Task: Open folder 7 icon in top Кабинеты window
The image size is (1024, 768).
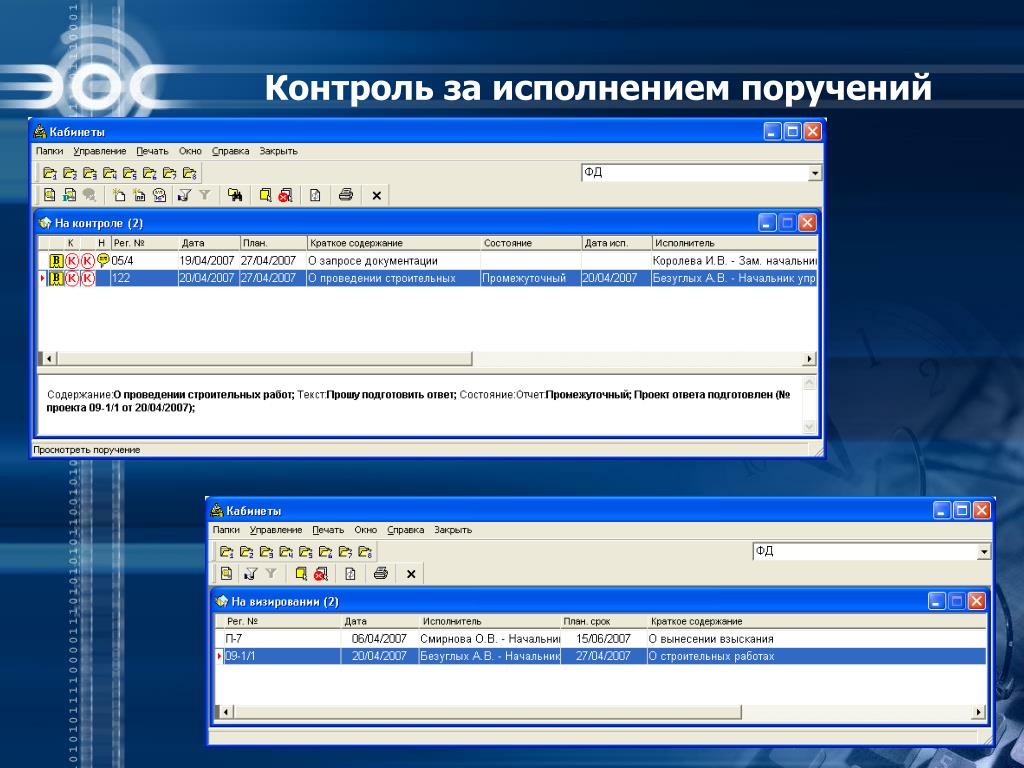Action: tap(170, 174)
